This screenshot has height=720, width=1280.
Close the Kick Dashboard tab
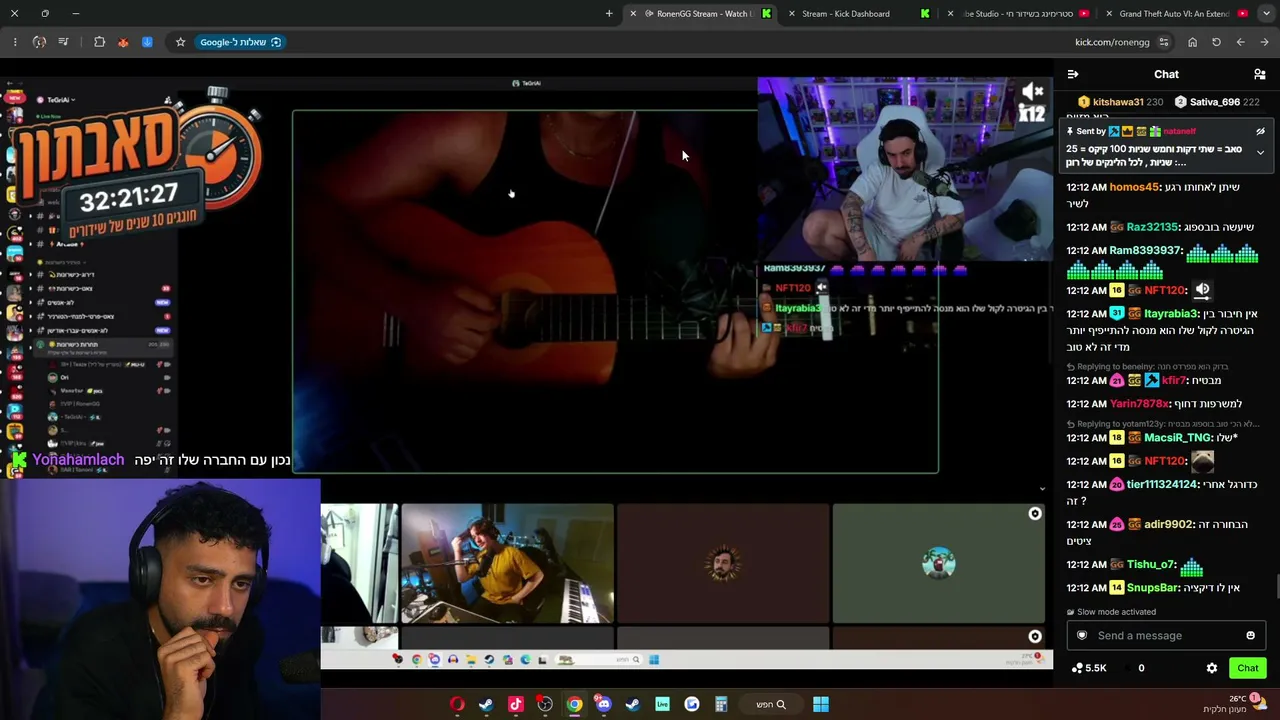tap(792, 14)
